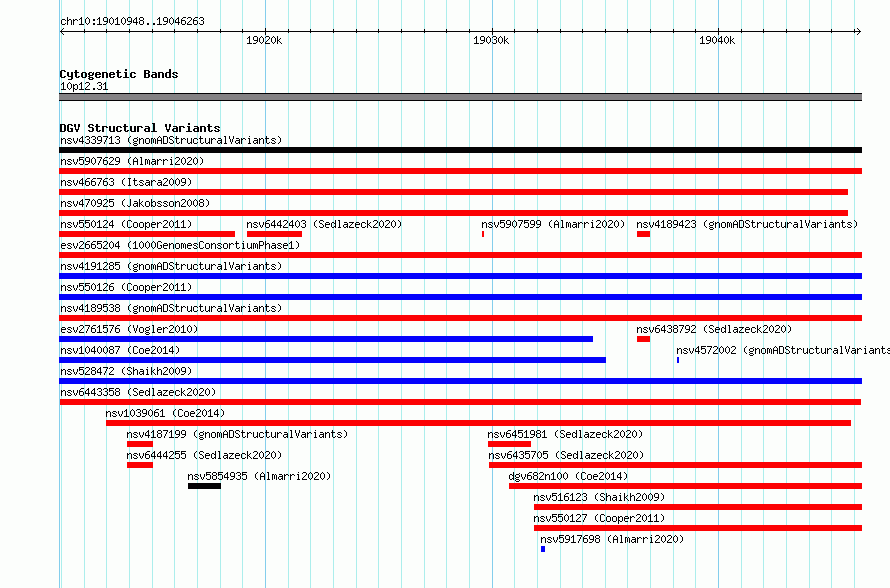
Task: Click nsv5917698 (Almarri2020) label
Action: (x=612, y=539)
